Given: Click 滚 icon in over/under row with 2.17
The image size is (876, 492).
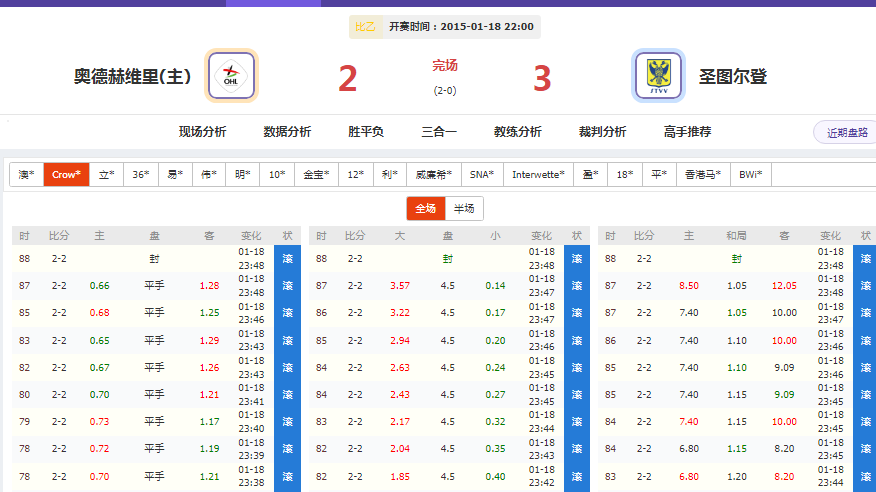Looking at the screenshot, I should coord(576,421).
